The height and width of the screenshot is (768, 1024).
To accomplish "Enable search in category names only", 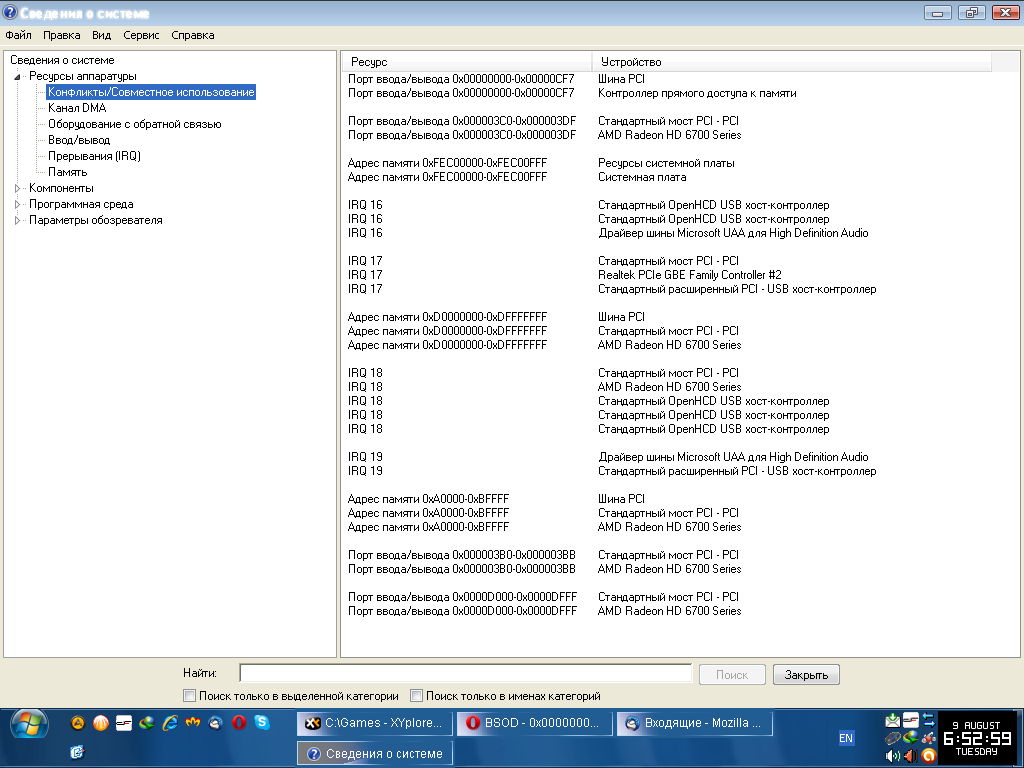I will (x=416, y=696).
